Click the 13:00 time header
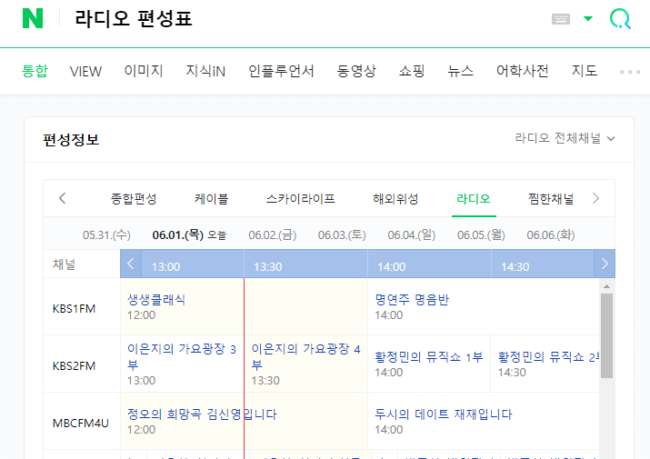Screen dimensions: 650x459 [166, 267]
